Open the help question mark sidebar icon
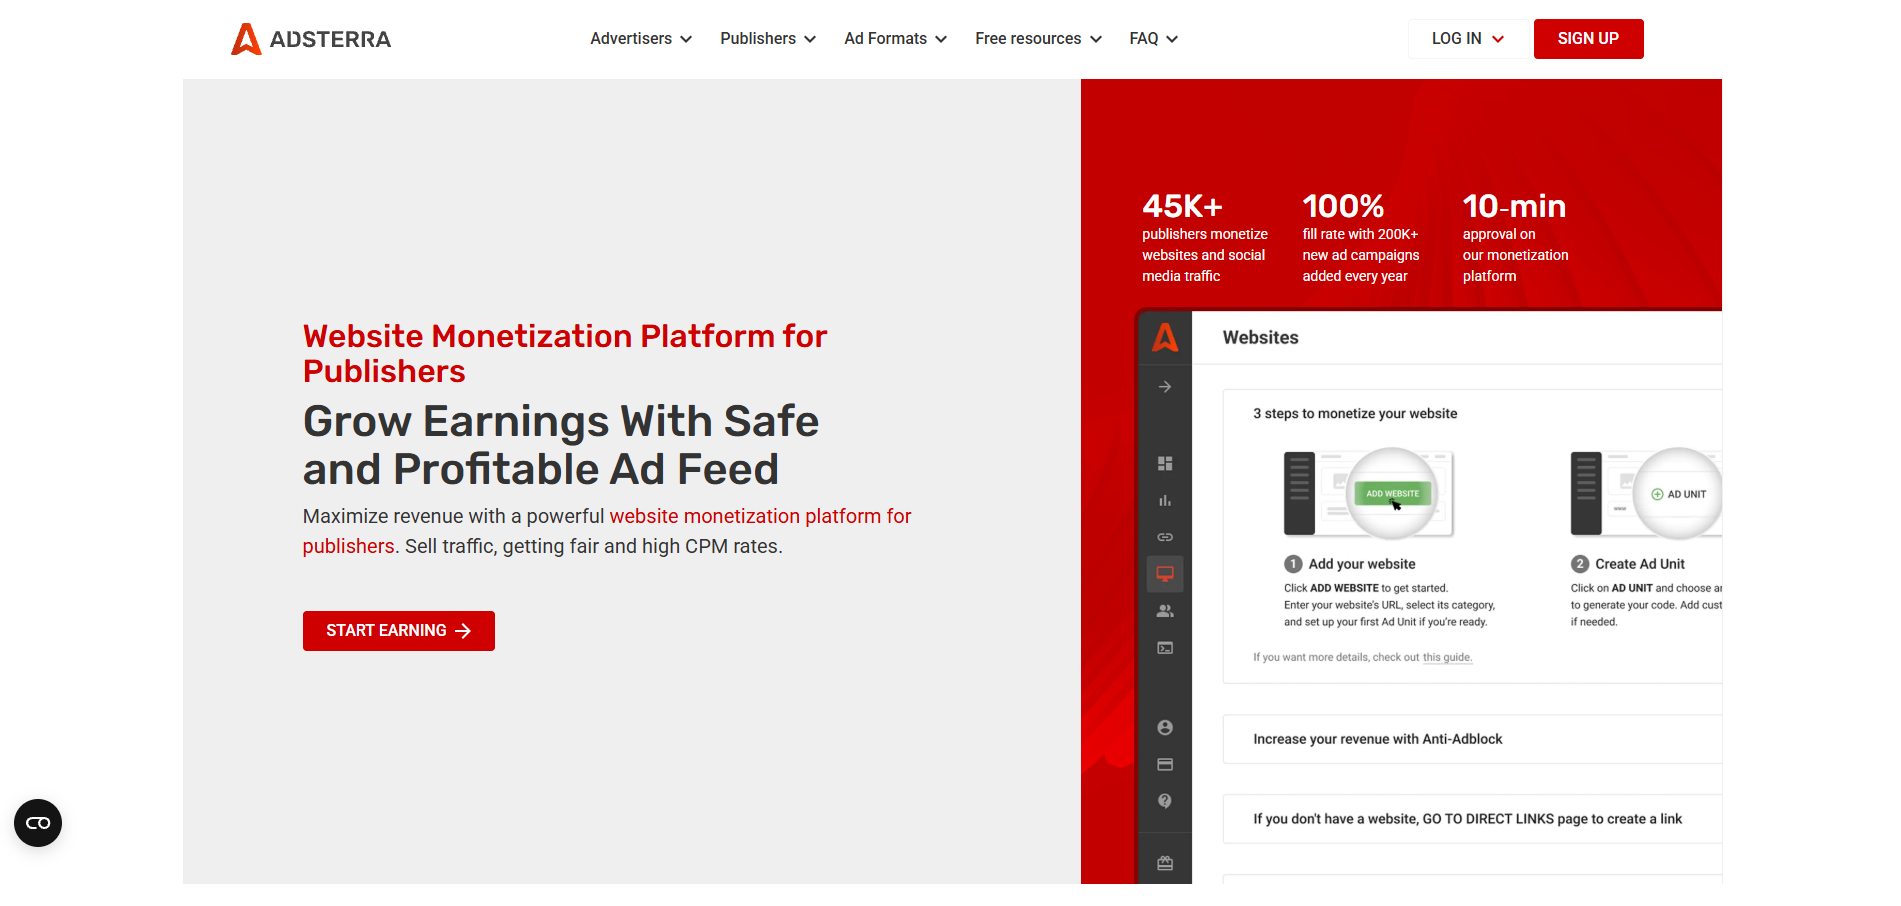The width and height of the screenshot is (1901, 906). 1165,801
